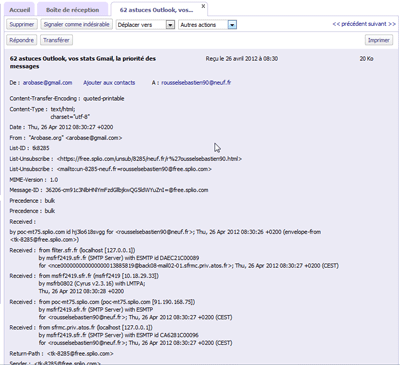Click the ESMTP id DAEC21C00089 line

pos(119,258)
